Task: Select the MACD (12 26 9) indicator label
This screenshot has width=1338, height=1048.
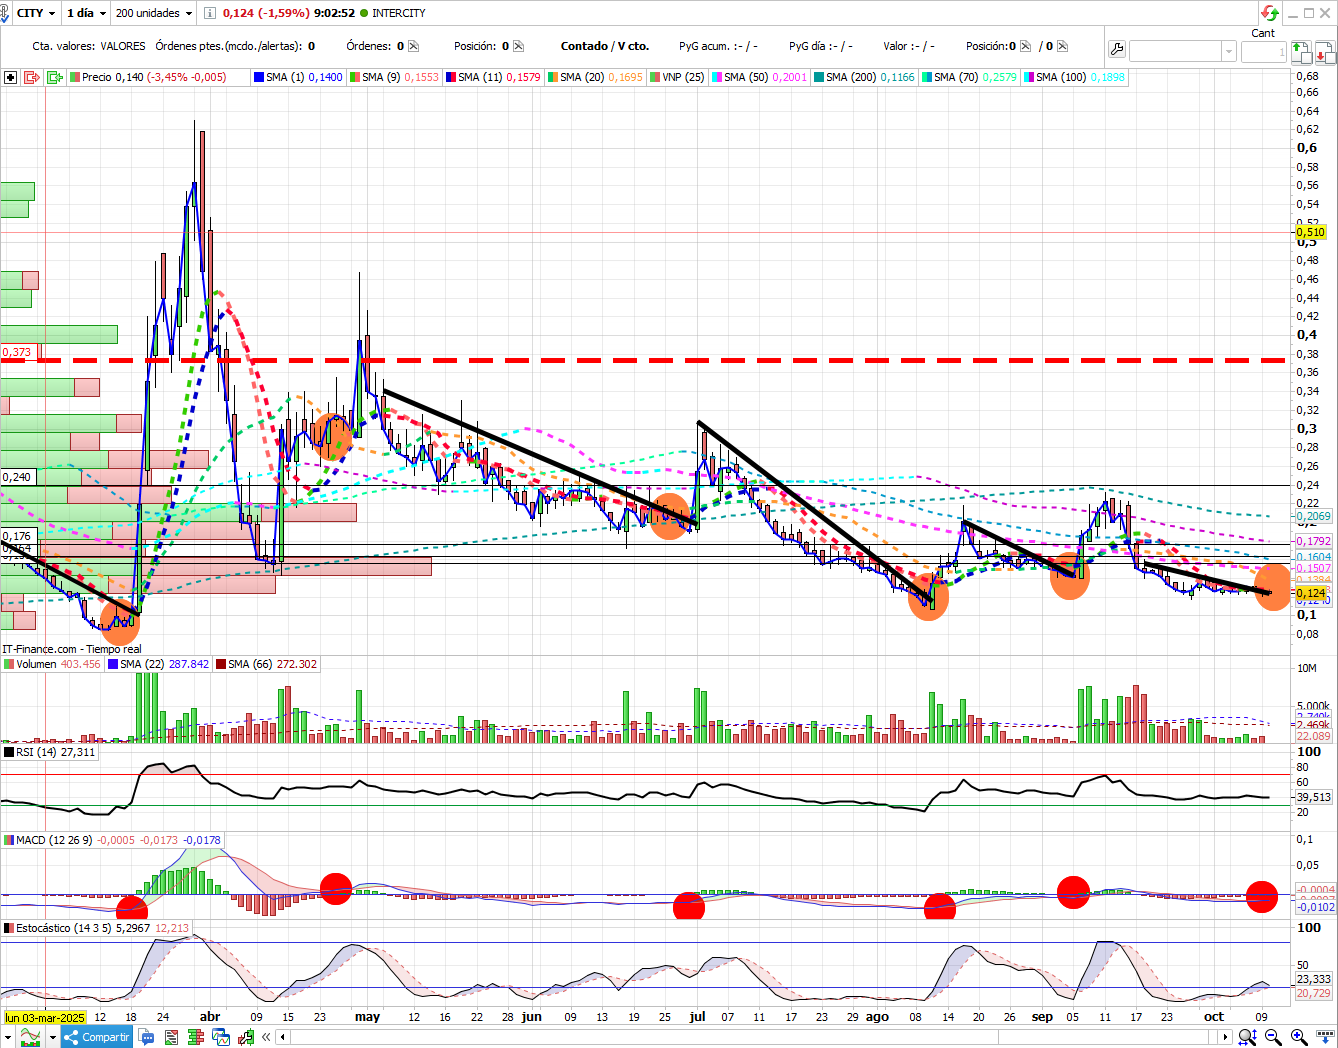Action: (54, 840)
